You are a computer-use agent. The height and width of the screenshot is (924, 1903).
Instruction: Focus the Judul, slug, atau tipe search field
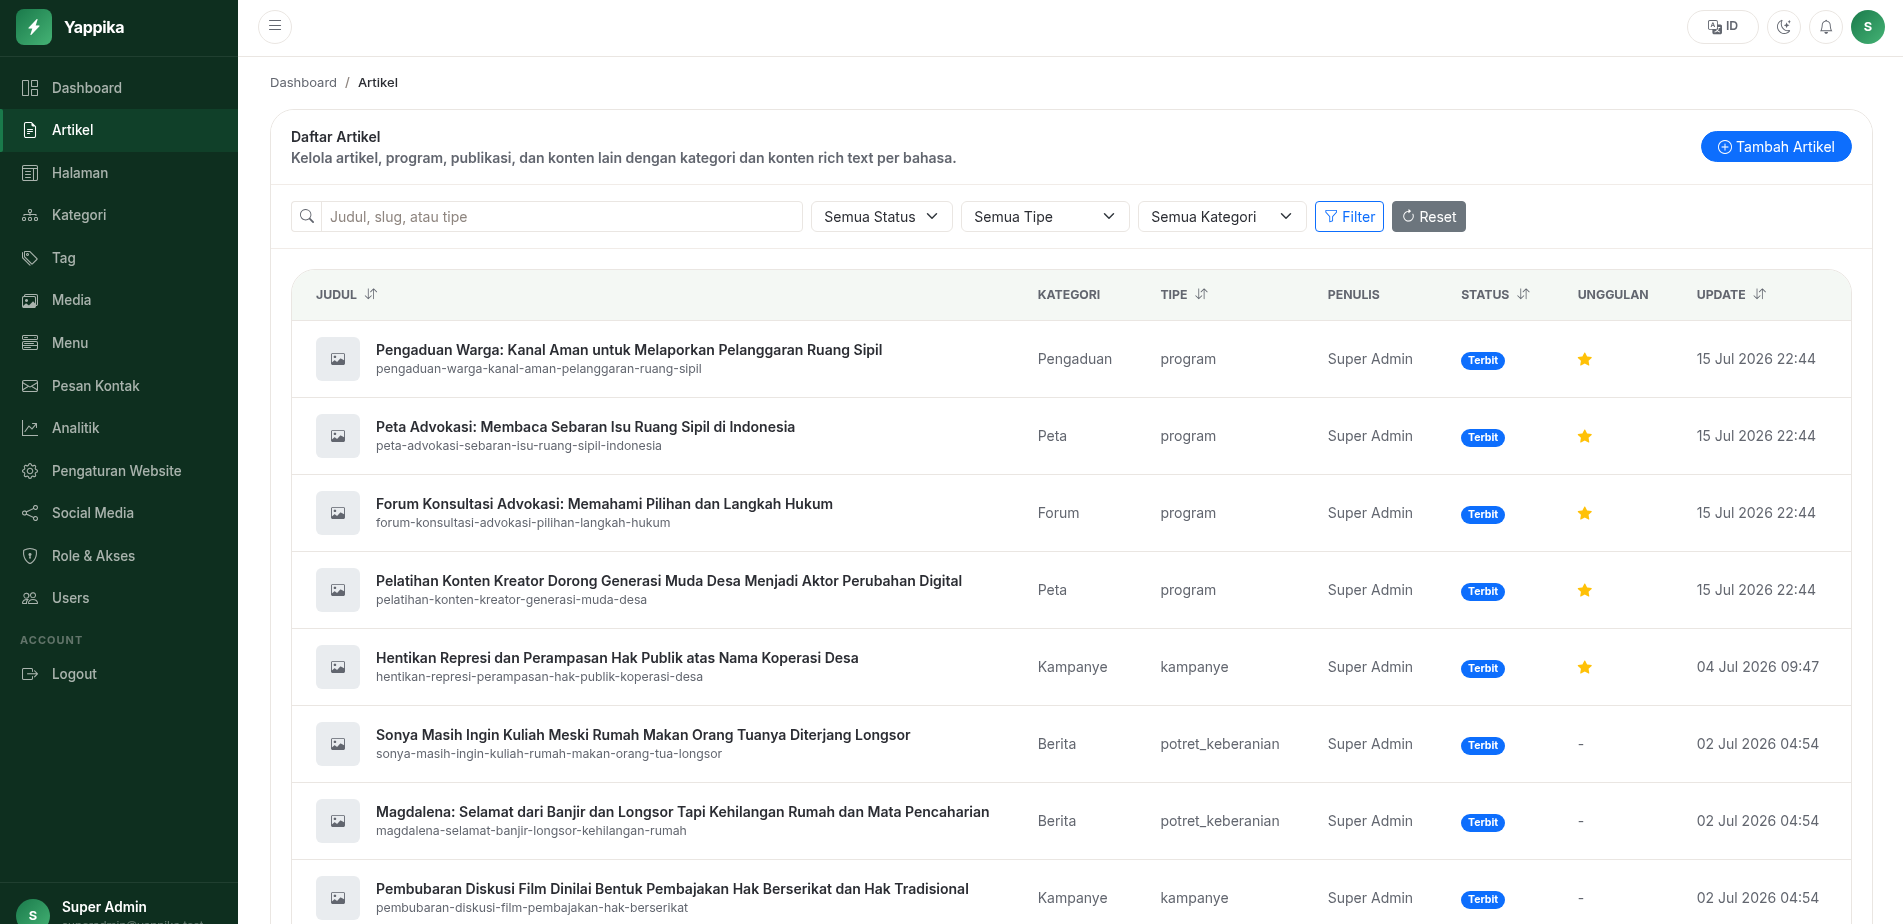pyautogui.click(x=562, y=217)
